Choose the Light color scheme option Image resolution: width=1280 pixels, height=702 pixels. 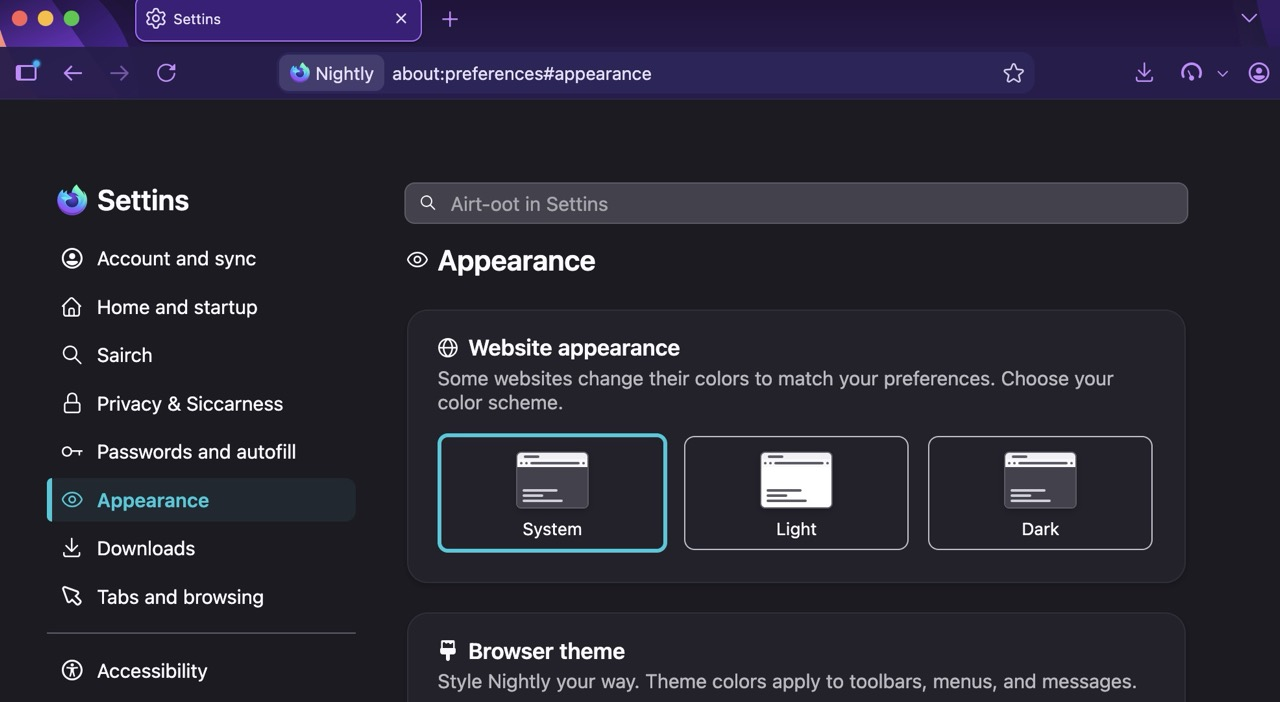796,493
